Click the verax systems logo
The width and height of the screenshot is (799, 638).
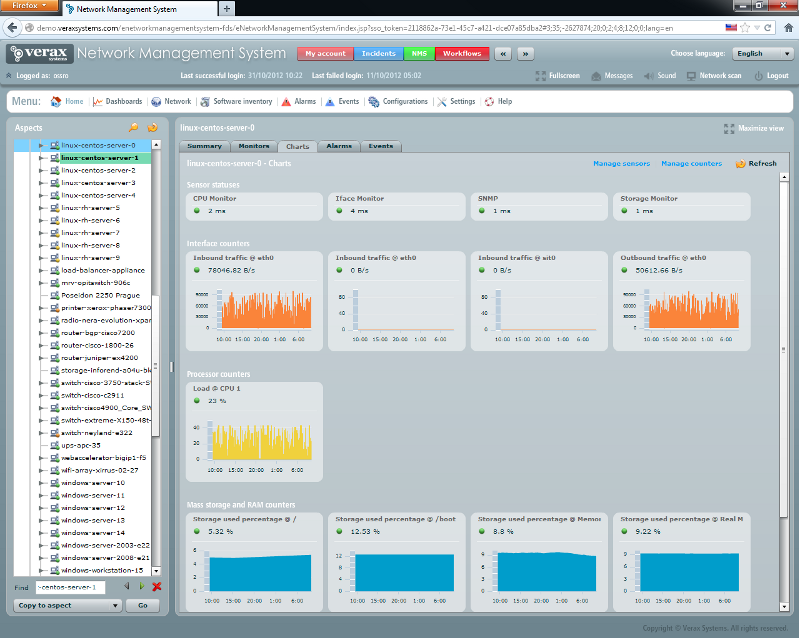click(x=40, y=54)
